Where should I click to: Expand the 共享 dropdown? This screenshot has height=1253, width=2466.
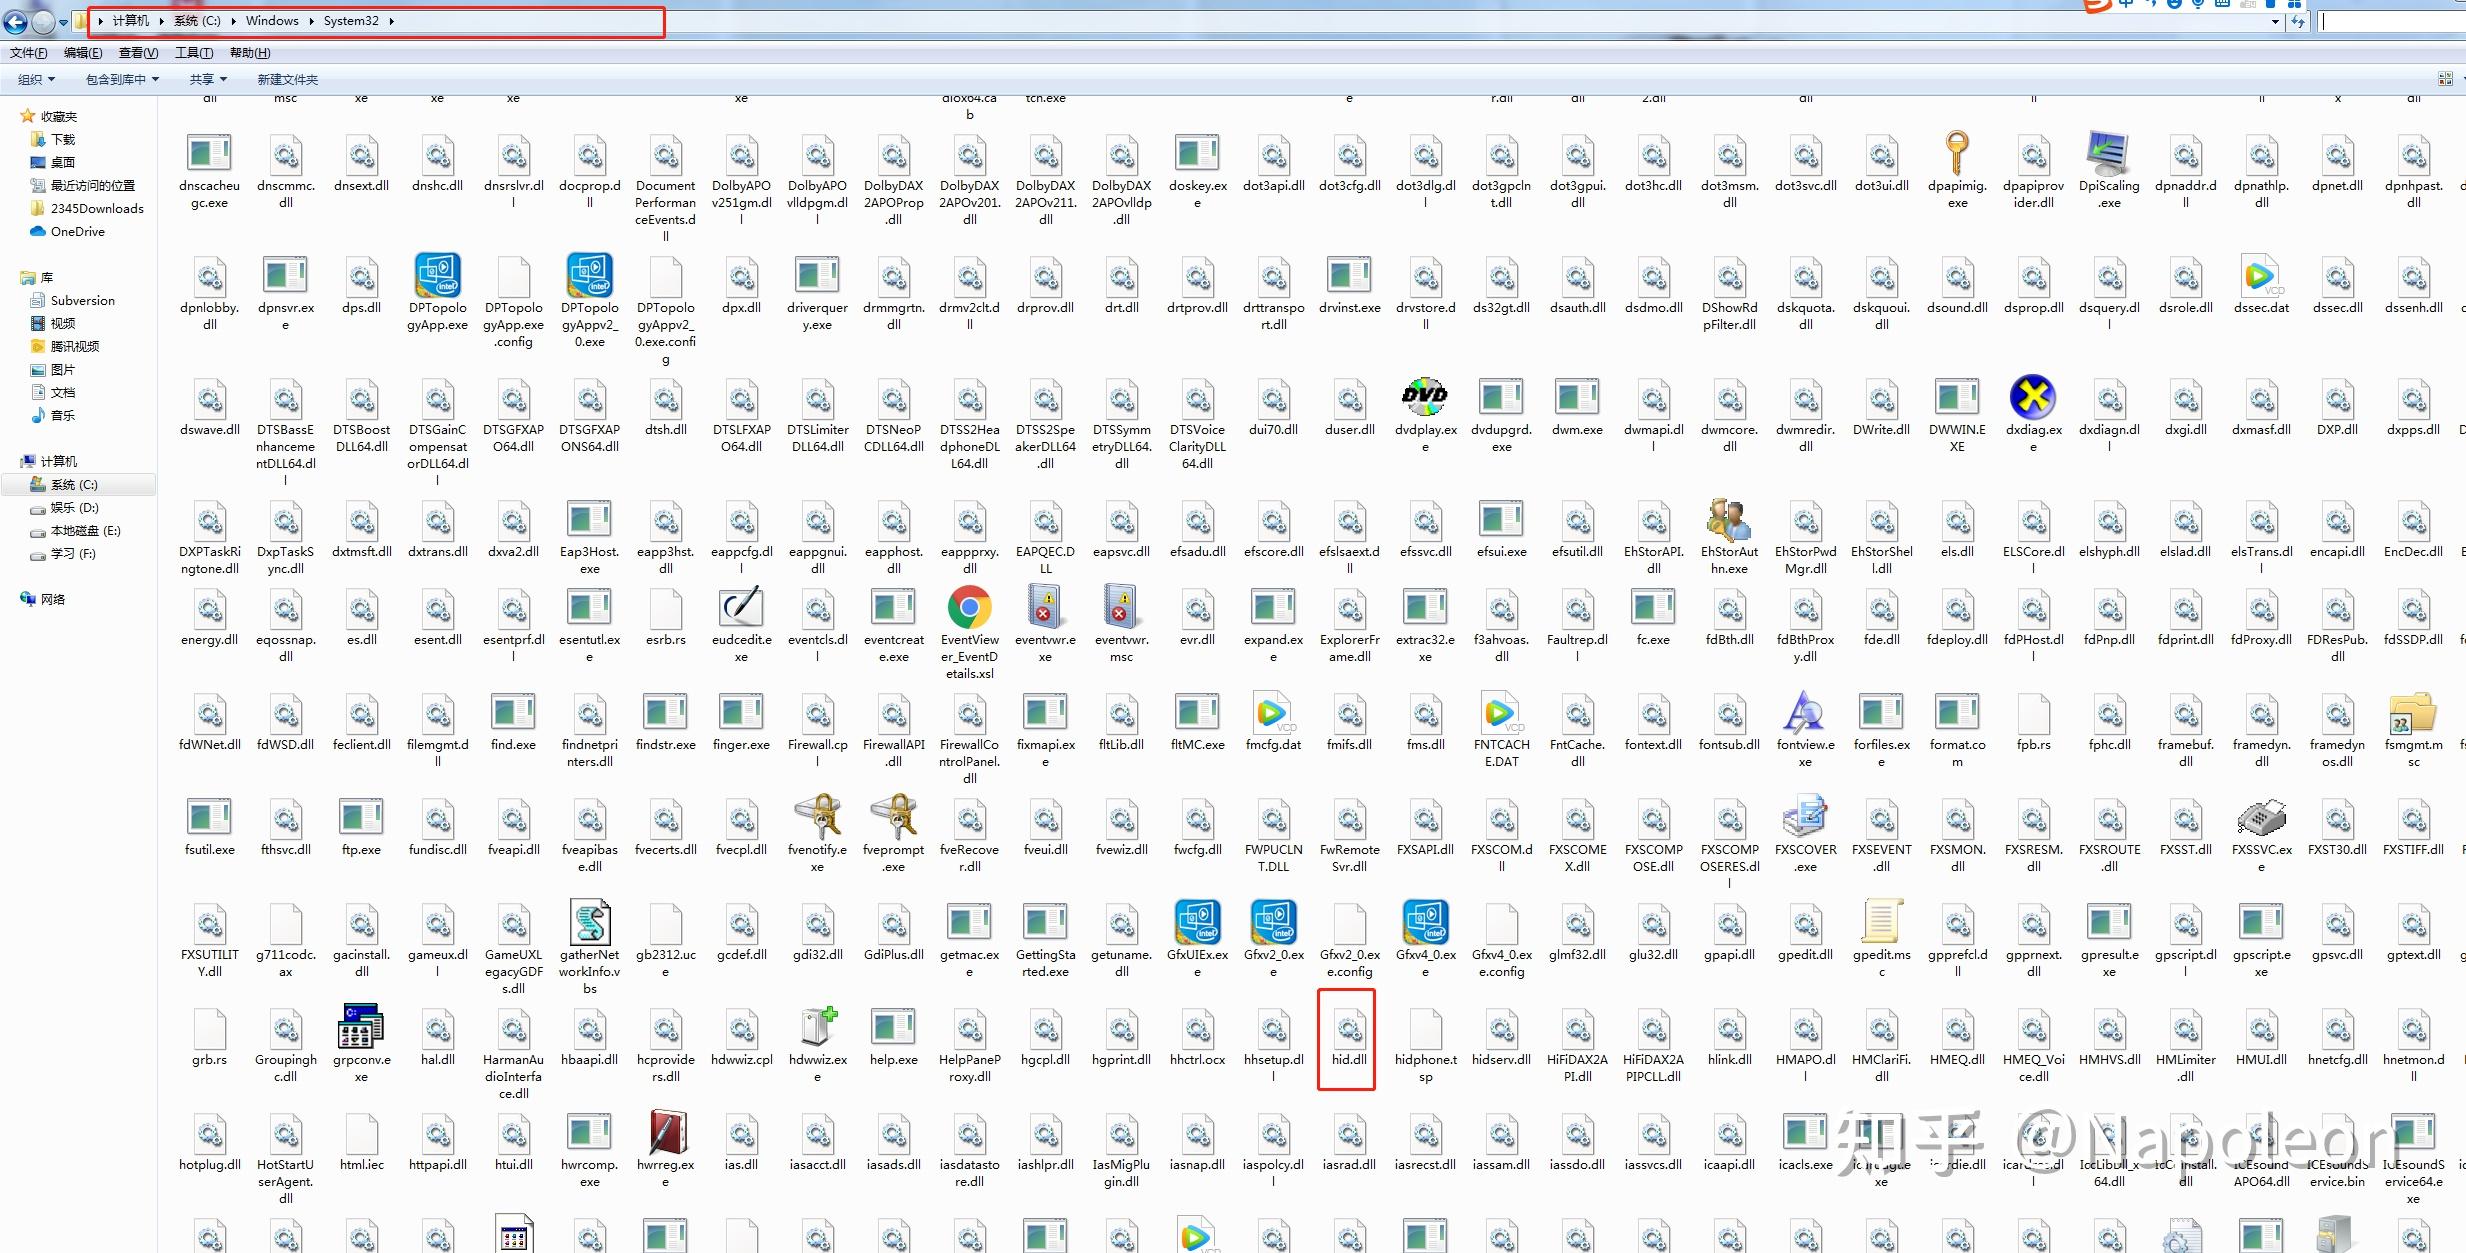(208, 79)
